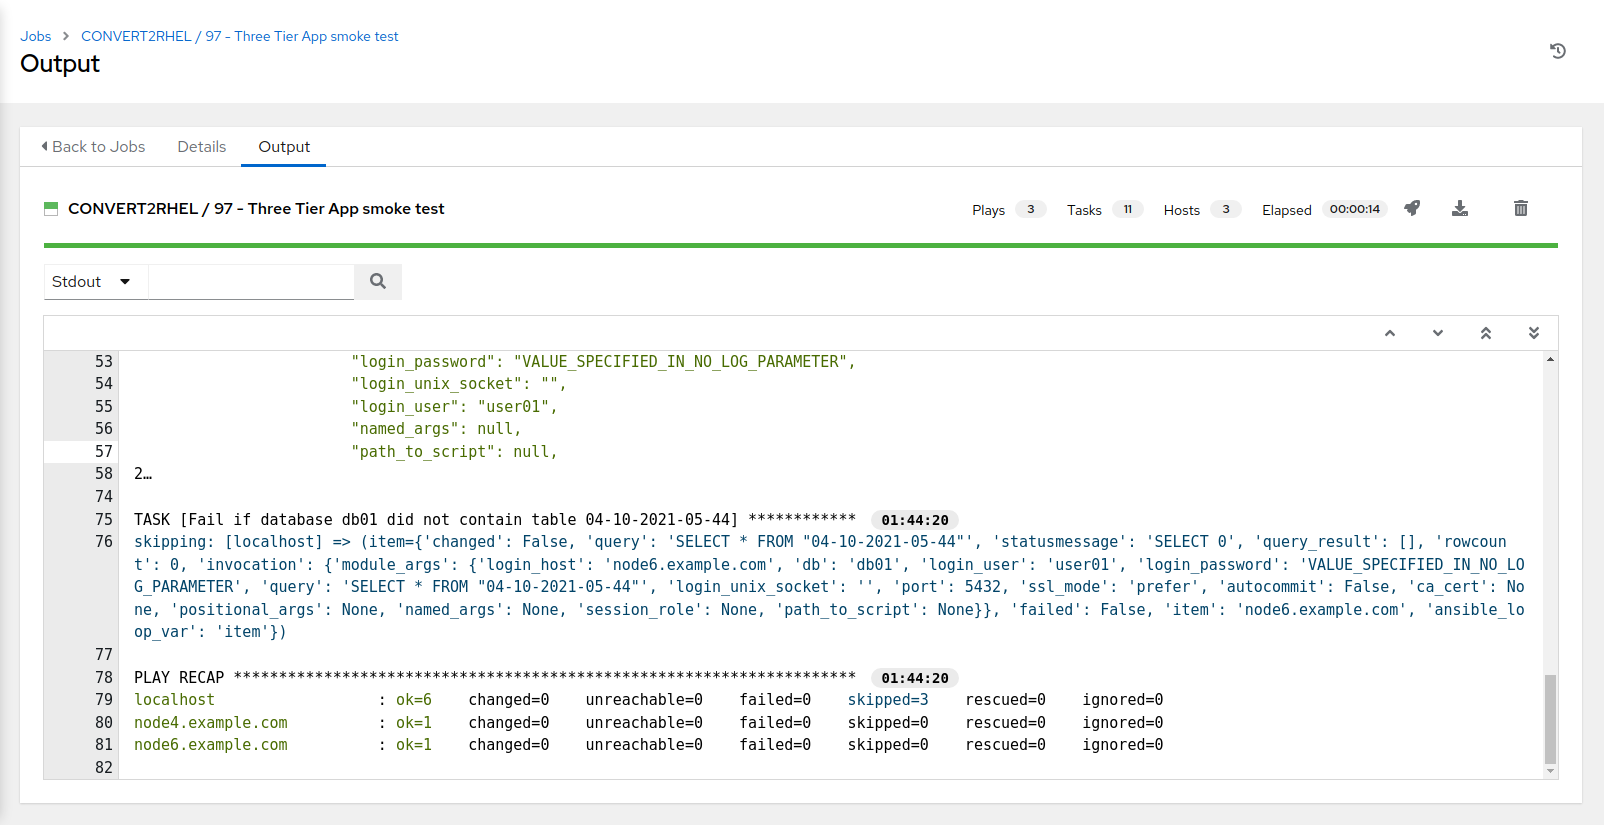Click the login_user line 55
The image size is (1604, 825).
tap(455, 407)
